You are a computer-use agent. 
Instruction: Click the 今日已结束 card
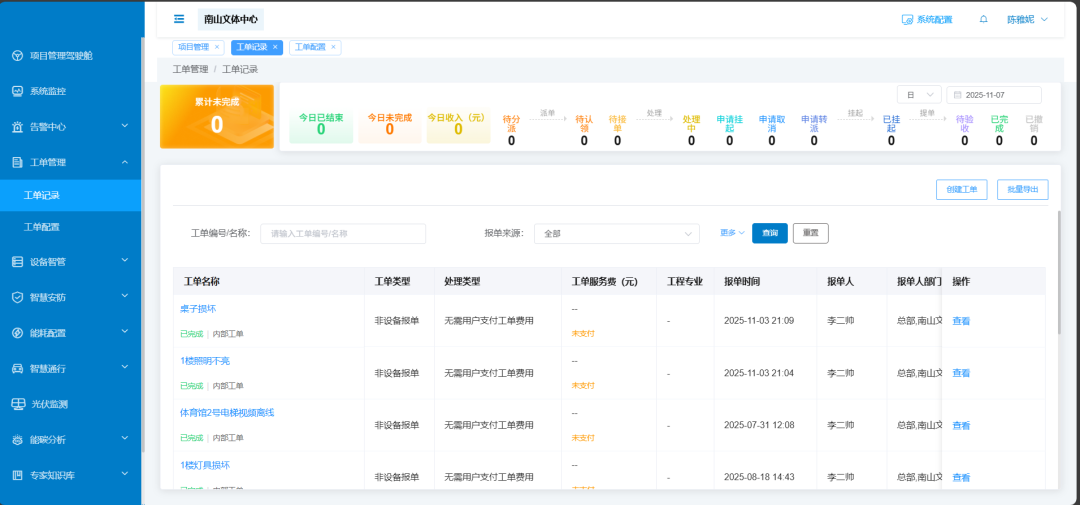pos(321,125)
